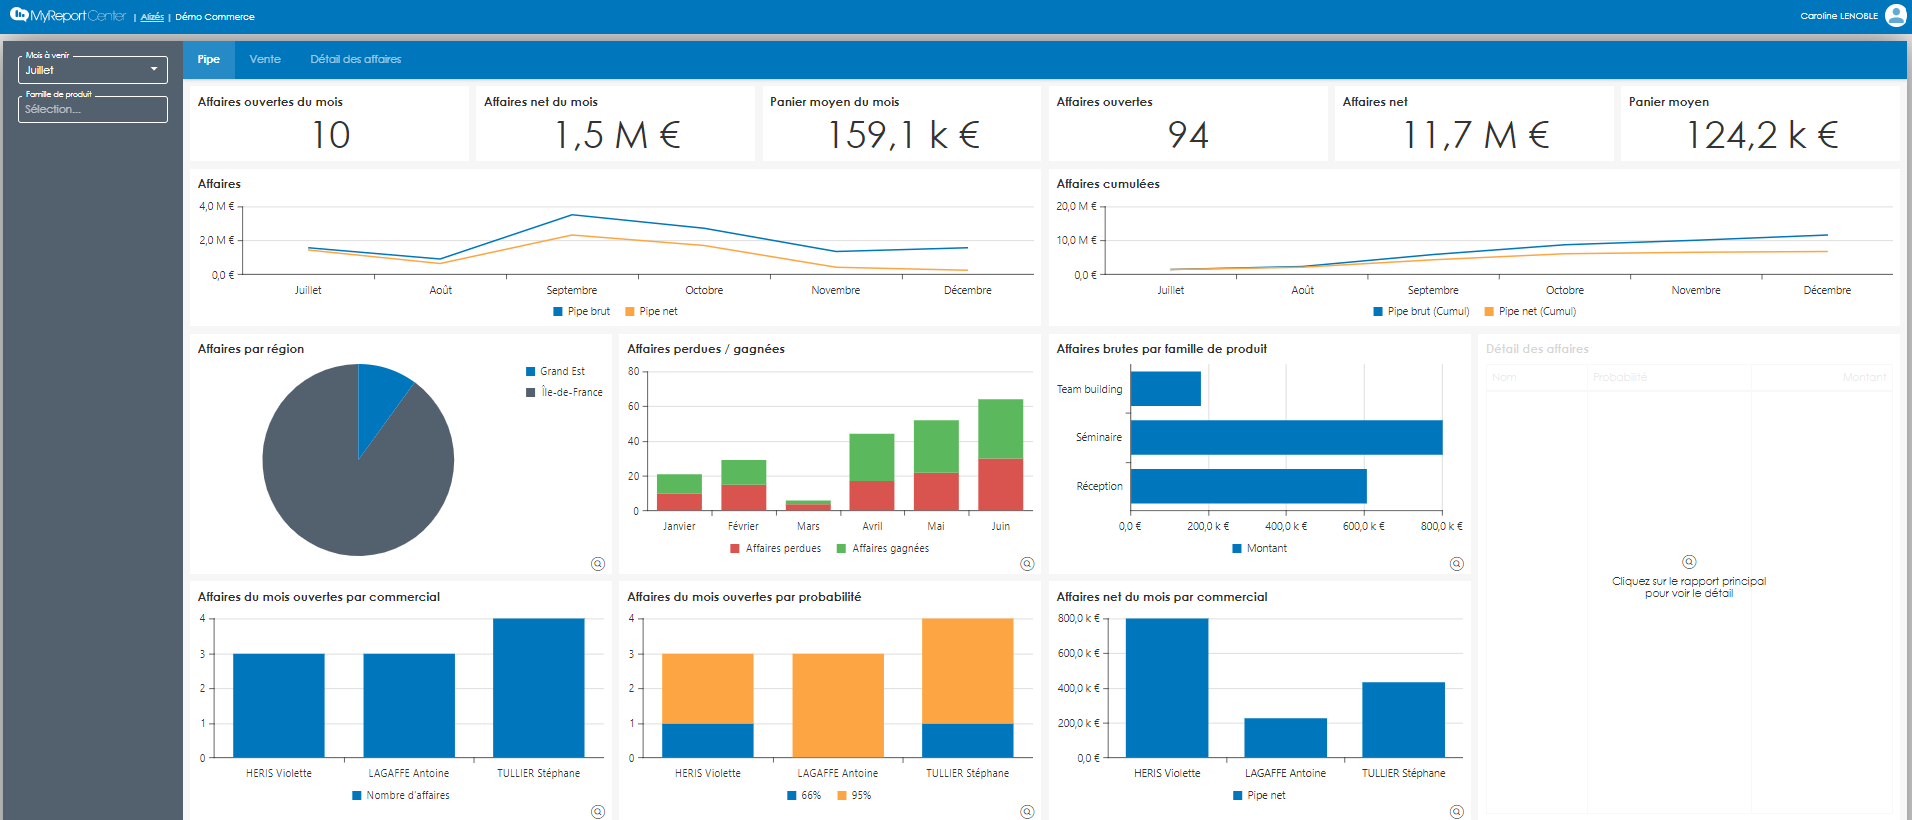Toggle Affaires perdues legend entry
This screenshot has height=820, width=1912.
pos(775,548)
